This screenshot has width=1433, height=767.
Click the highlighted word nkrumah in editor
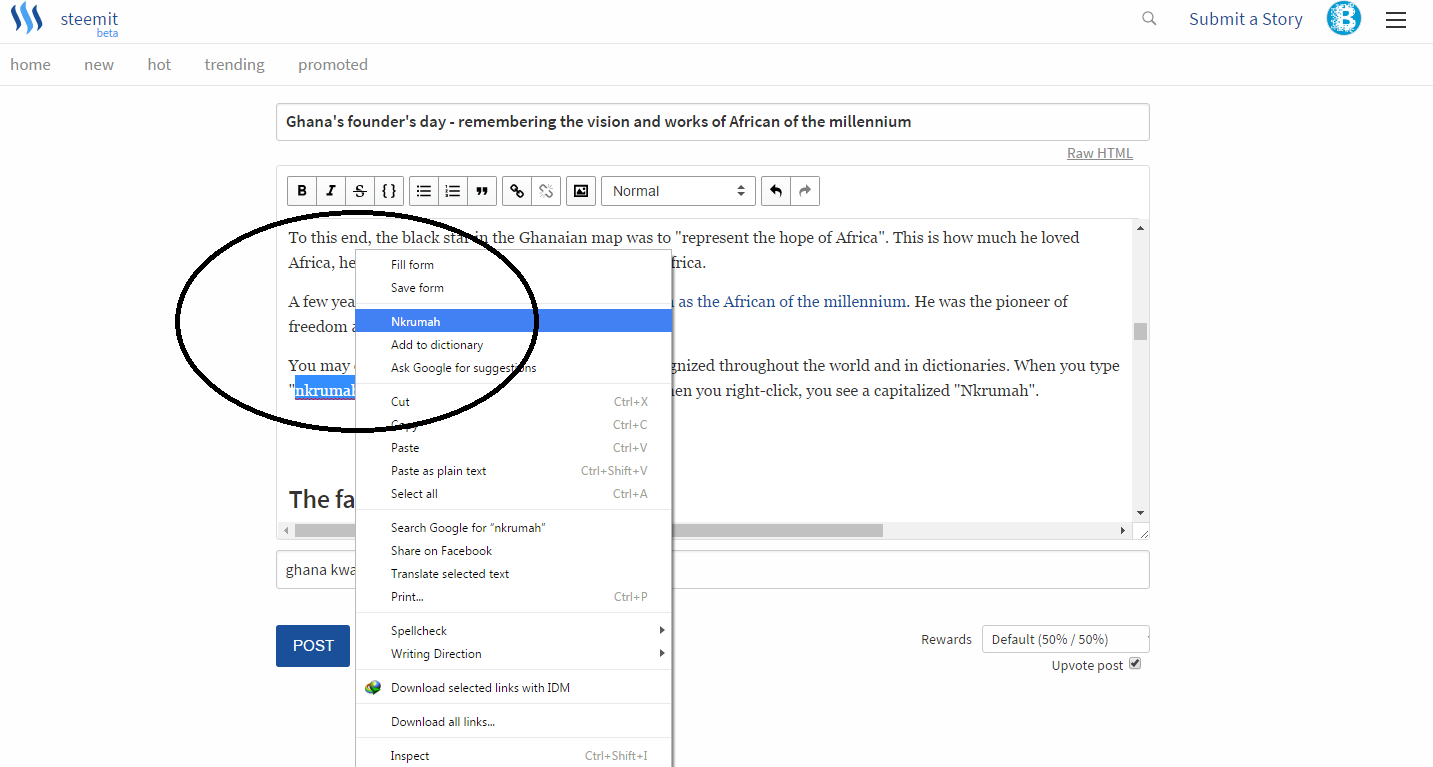(x=325, y=390)
